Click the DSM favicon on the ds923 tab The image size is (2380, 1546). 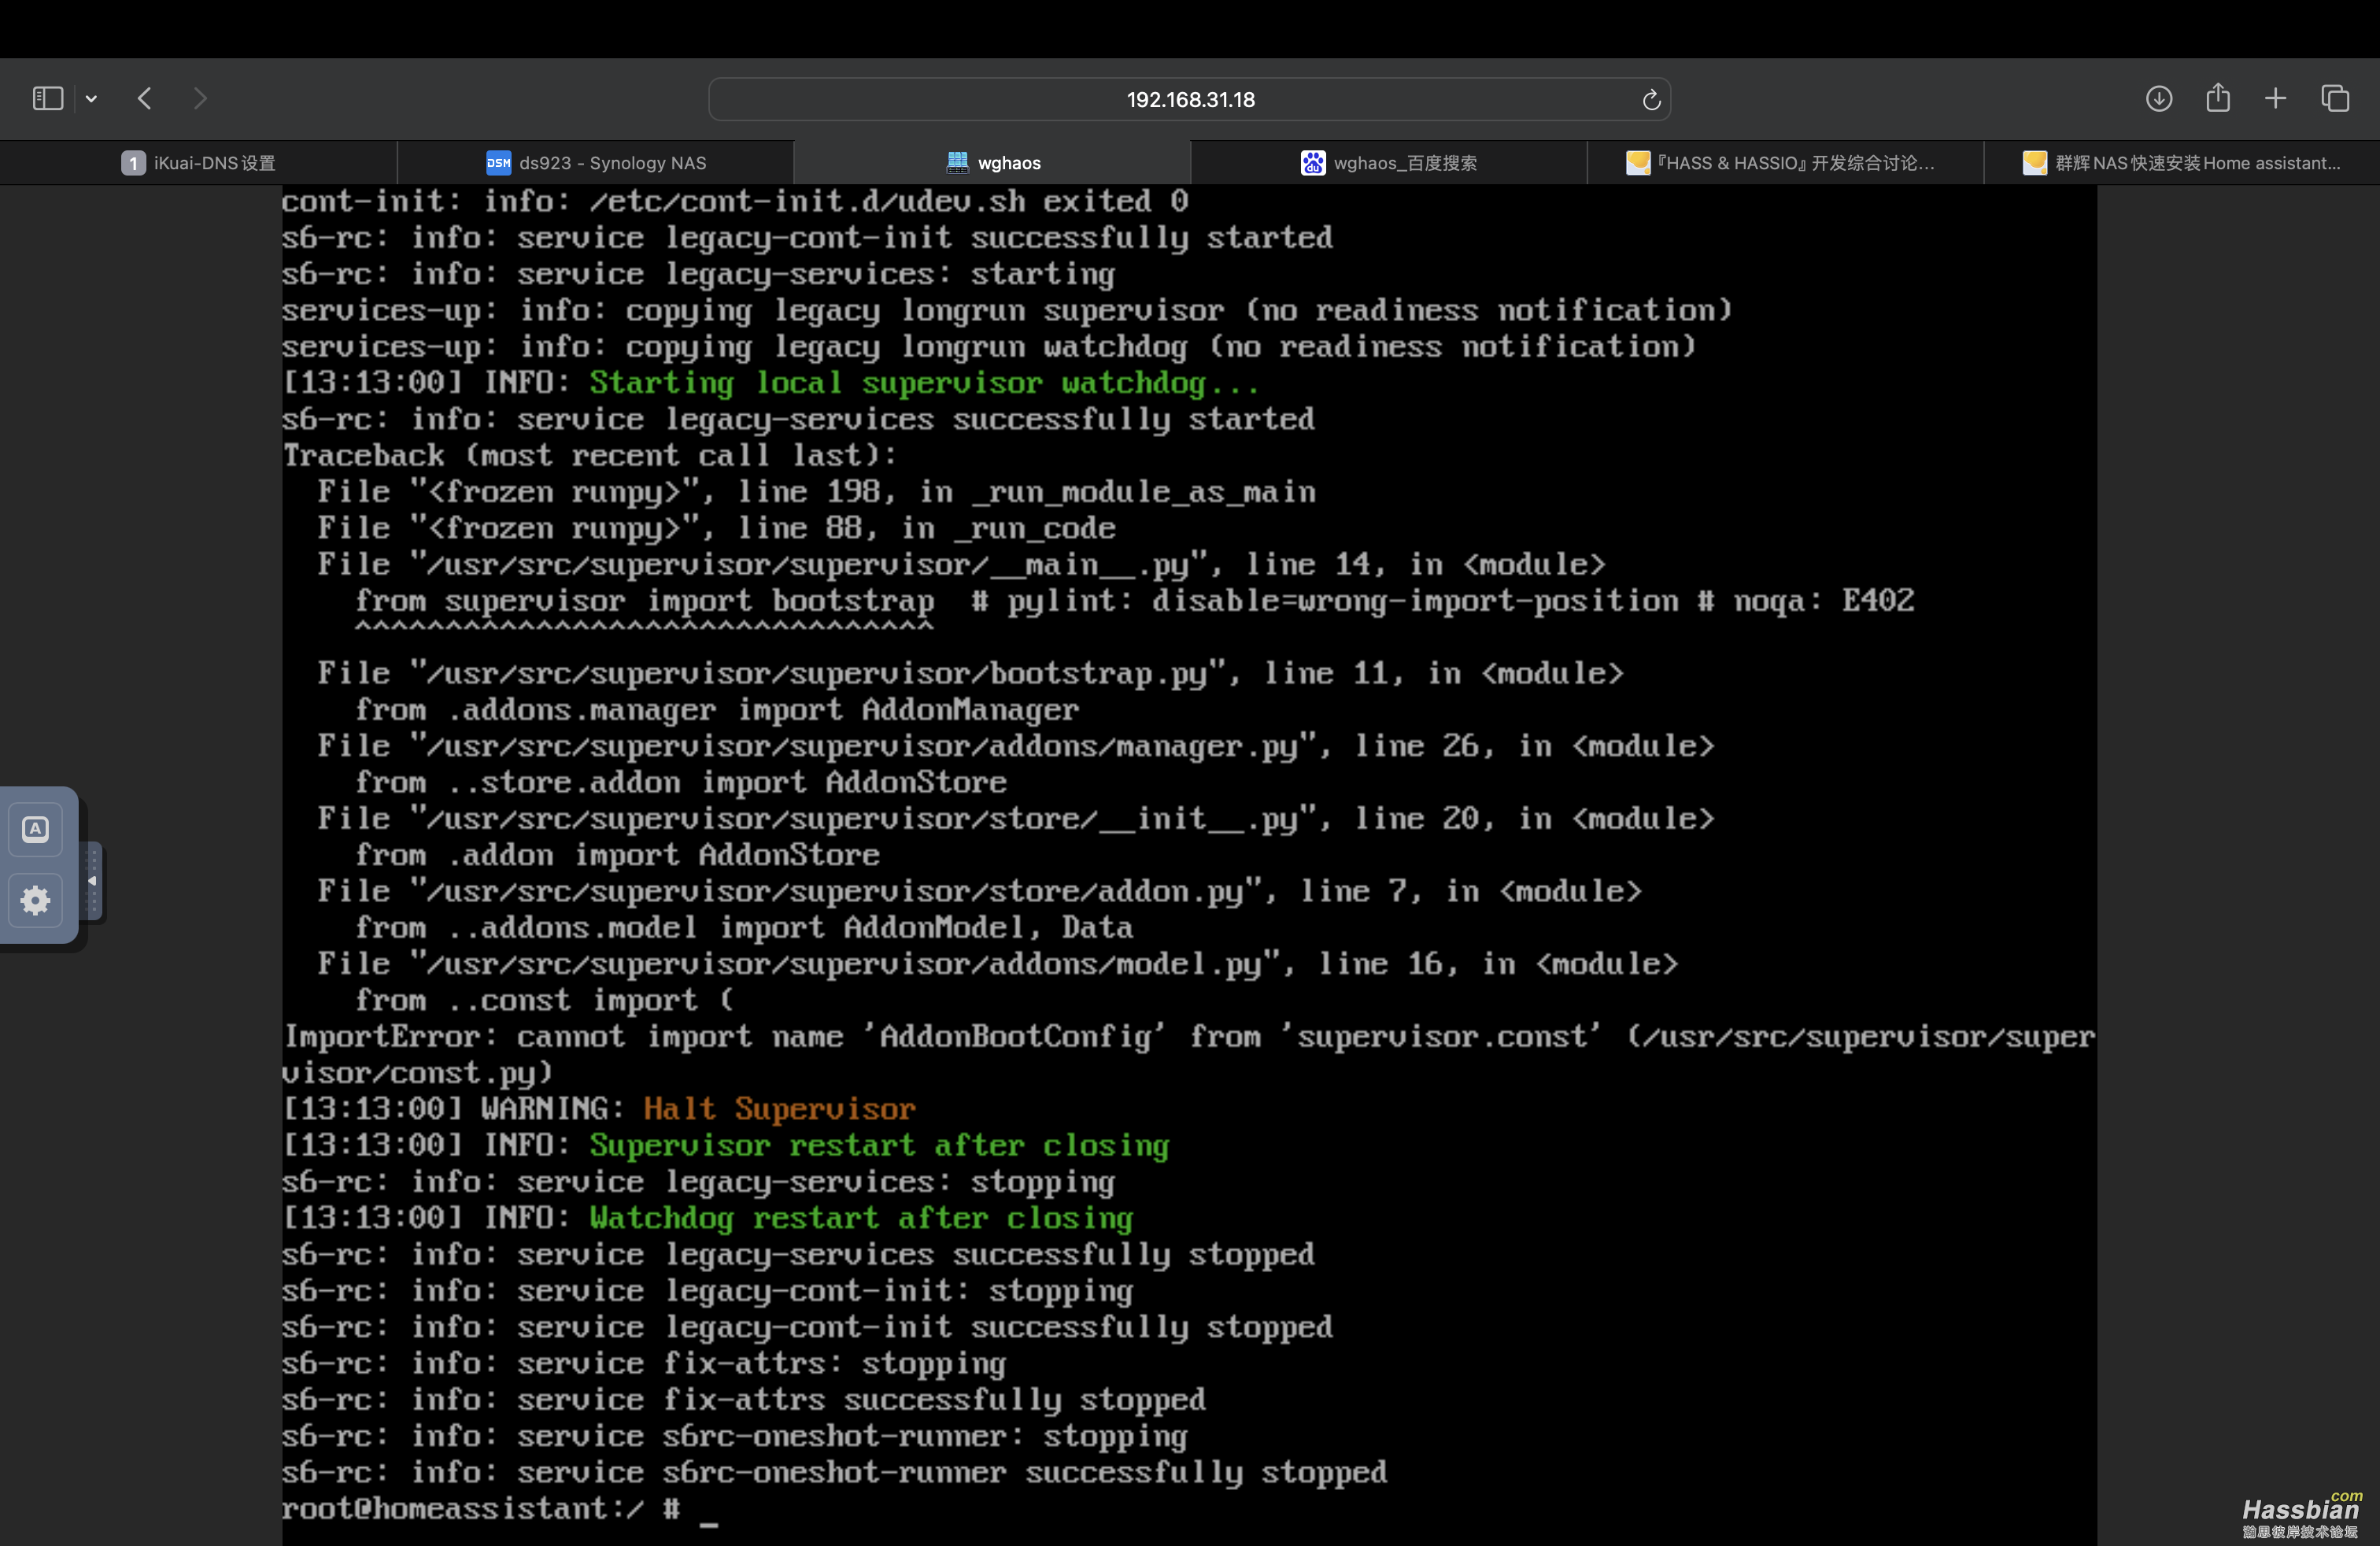tap(498, 163)
